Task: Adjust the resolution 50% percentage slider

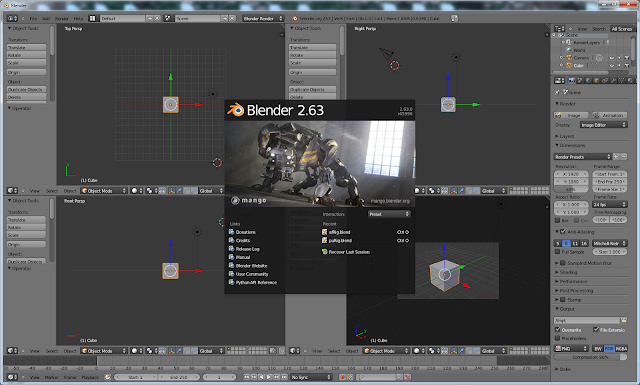Action: (571, 189)
